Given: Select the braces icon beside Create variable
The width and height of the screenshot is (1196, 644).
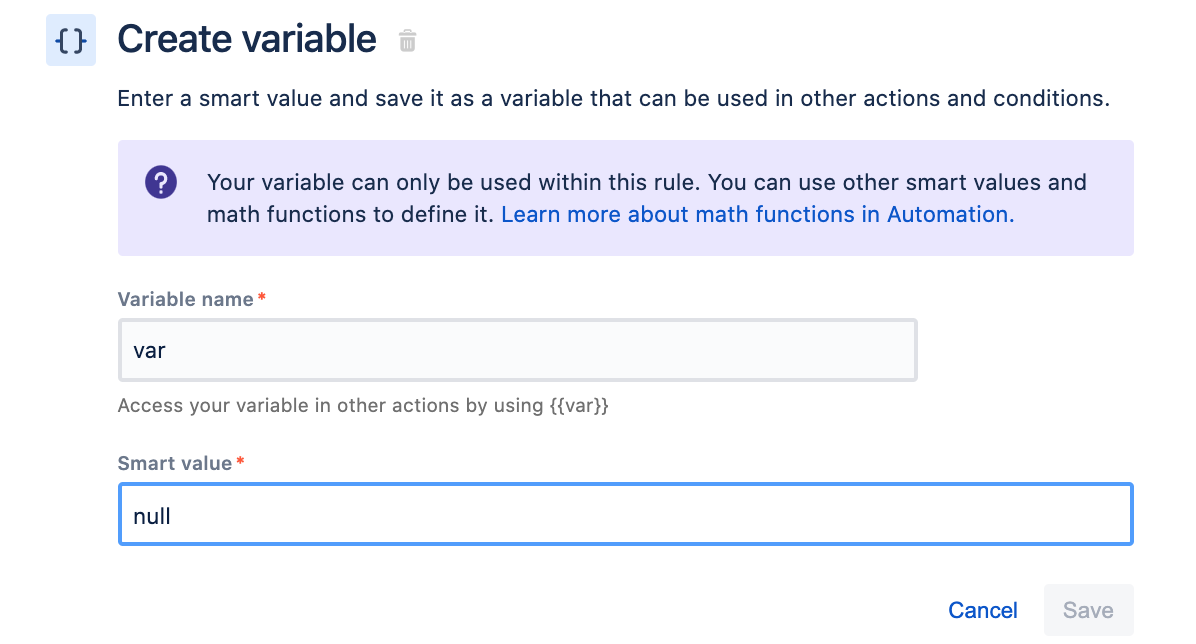Looking at the screenshot, I should (x=70, y=39).
